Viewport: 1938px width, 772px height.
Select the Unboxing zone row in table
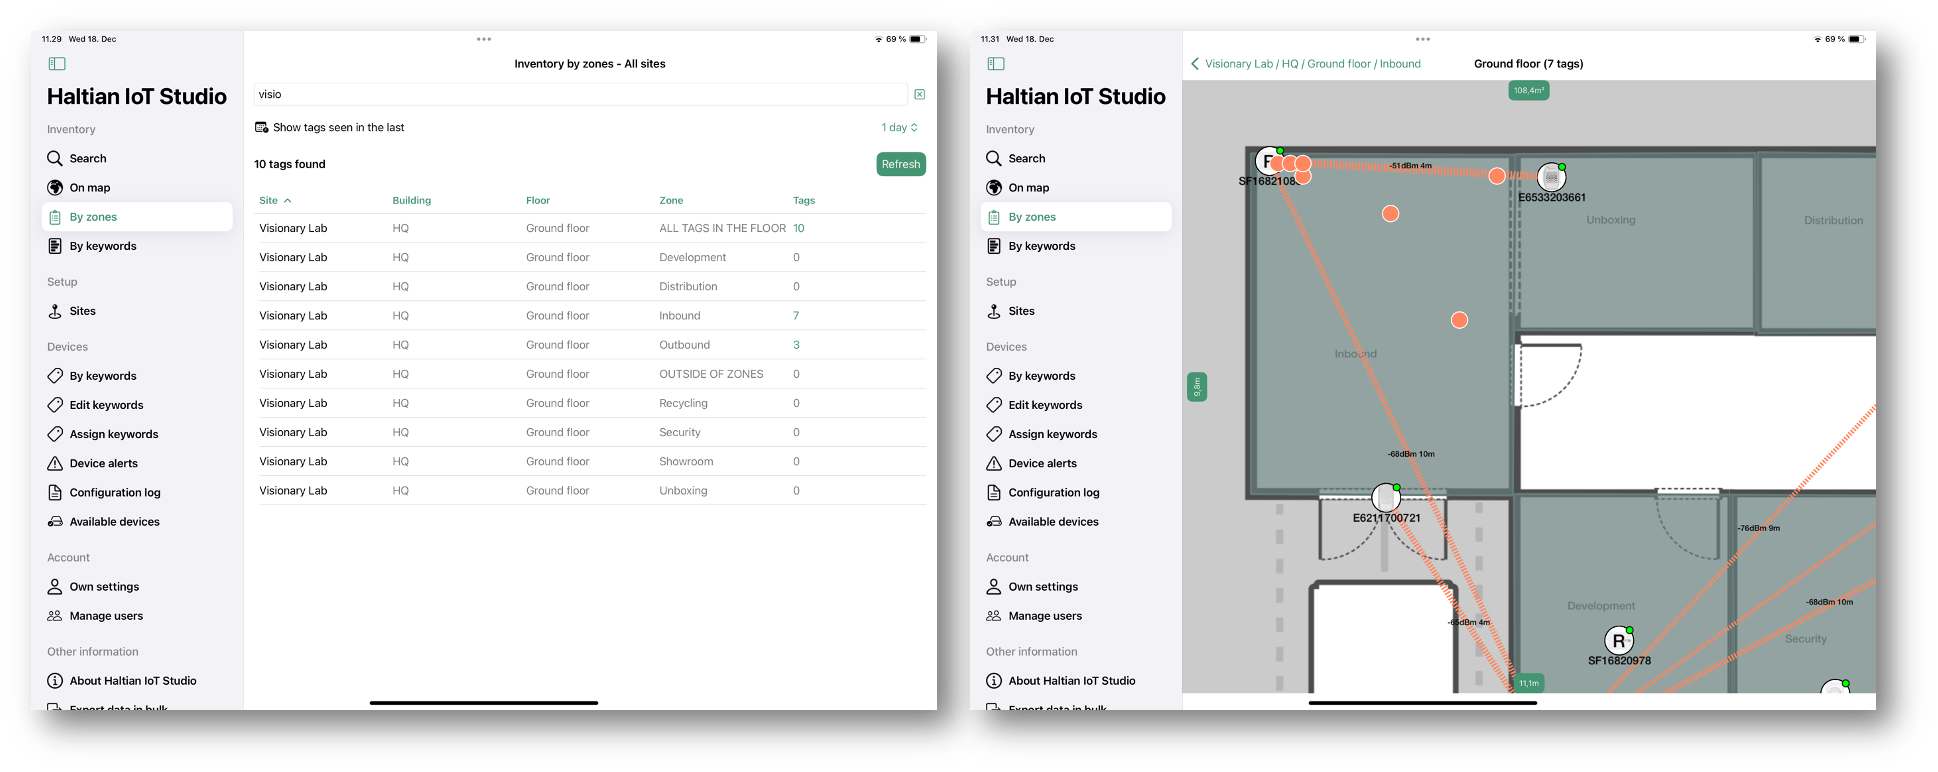[592, 491]
